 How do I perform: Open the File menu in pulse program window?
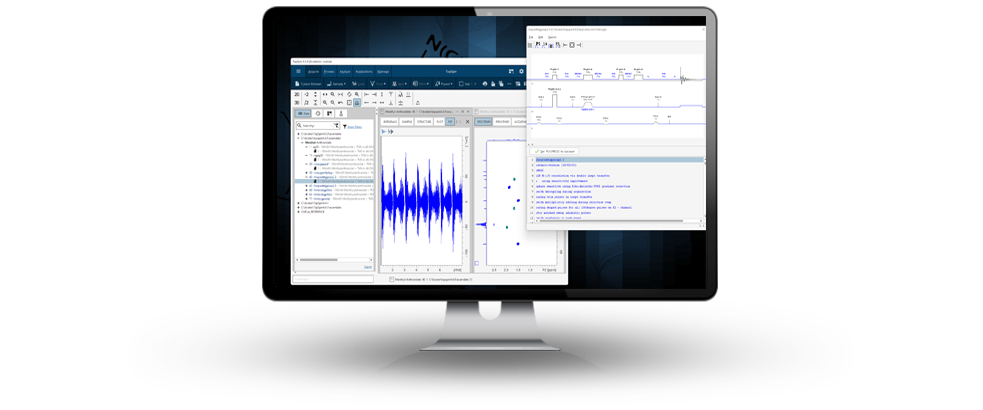[532, 37]
